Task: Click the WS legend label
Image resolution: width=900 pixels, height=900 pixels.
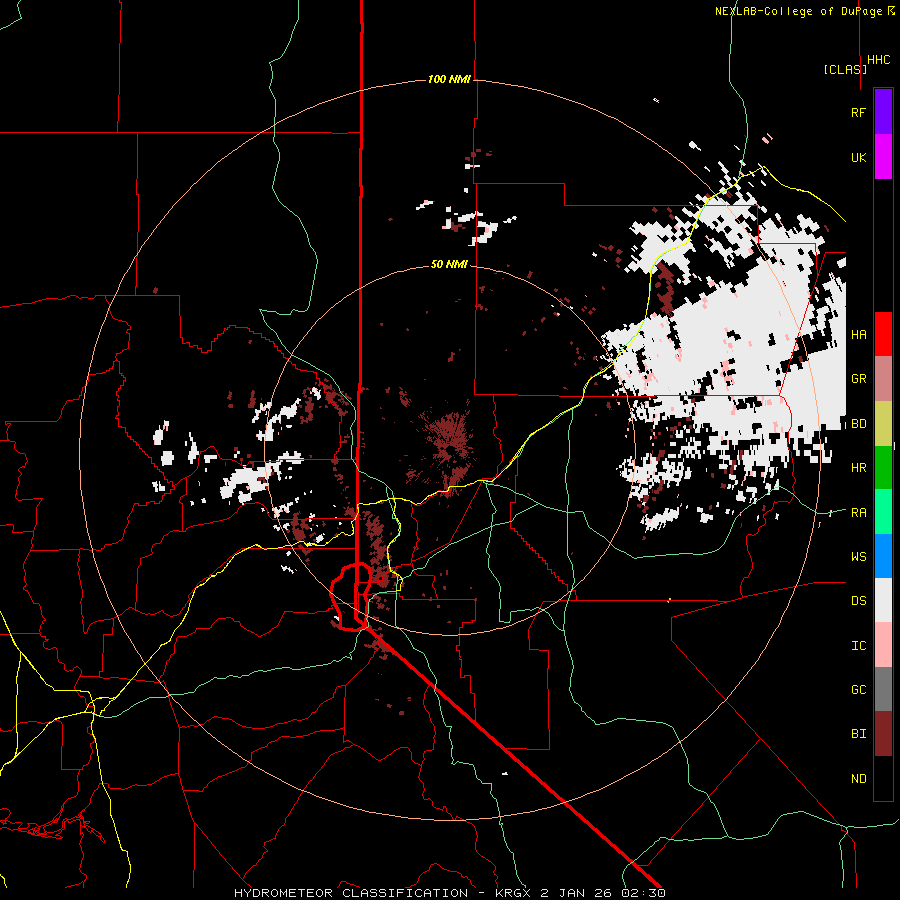Action: coord(858,557)
